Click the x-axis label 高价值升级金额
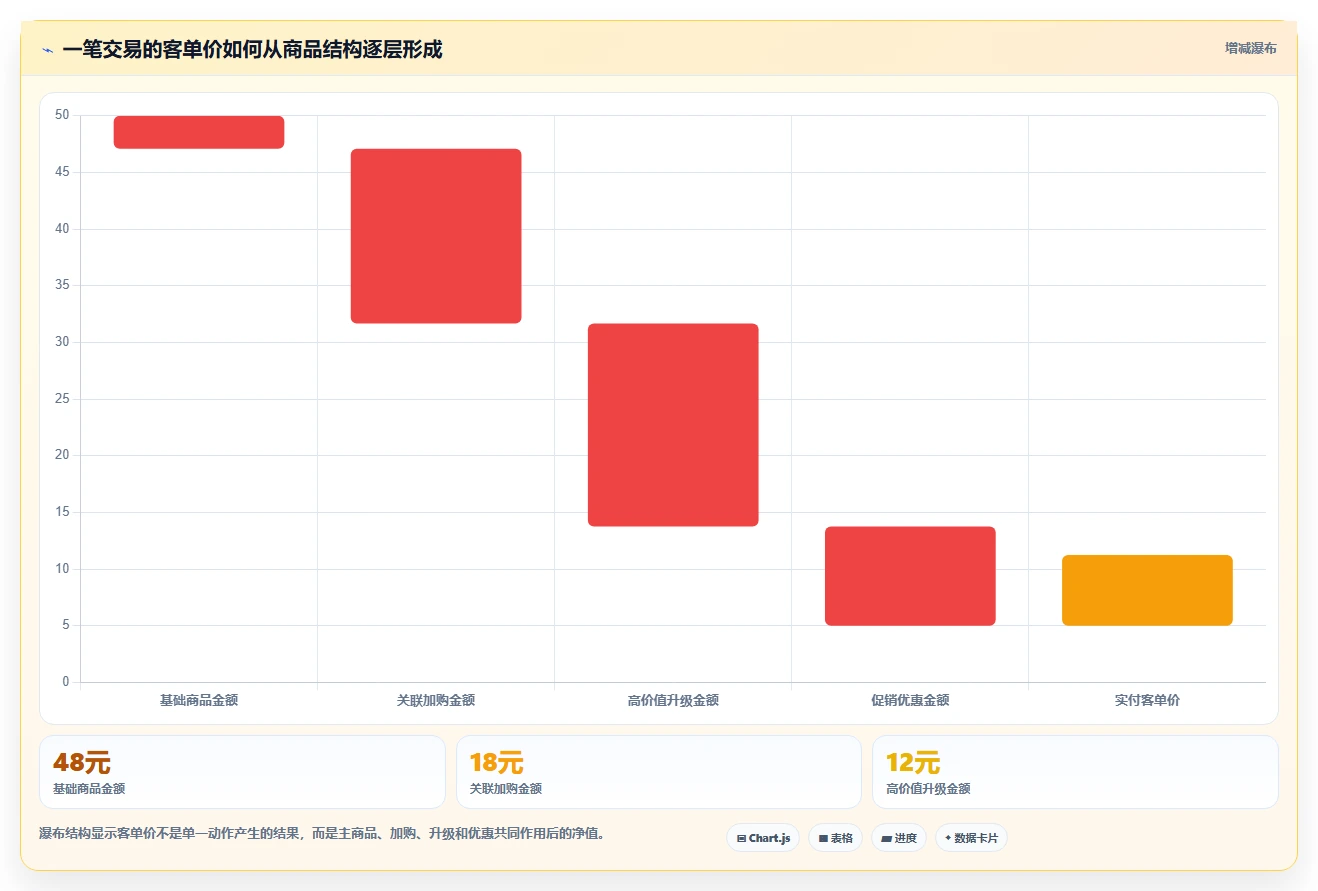 [673, 700]
